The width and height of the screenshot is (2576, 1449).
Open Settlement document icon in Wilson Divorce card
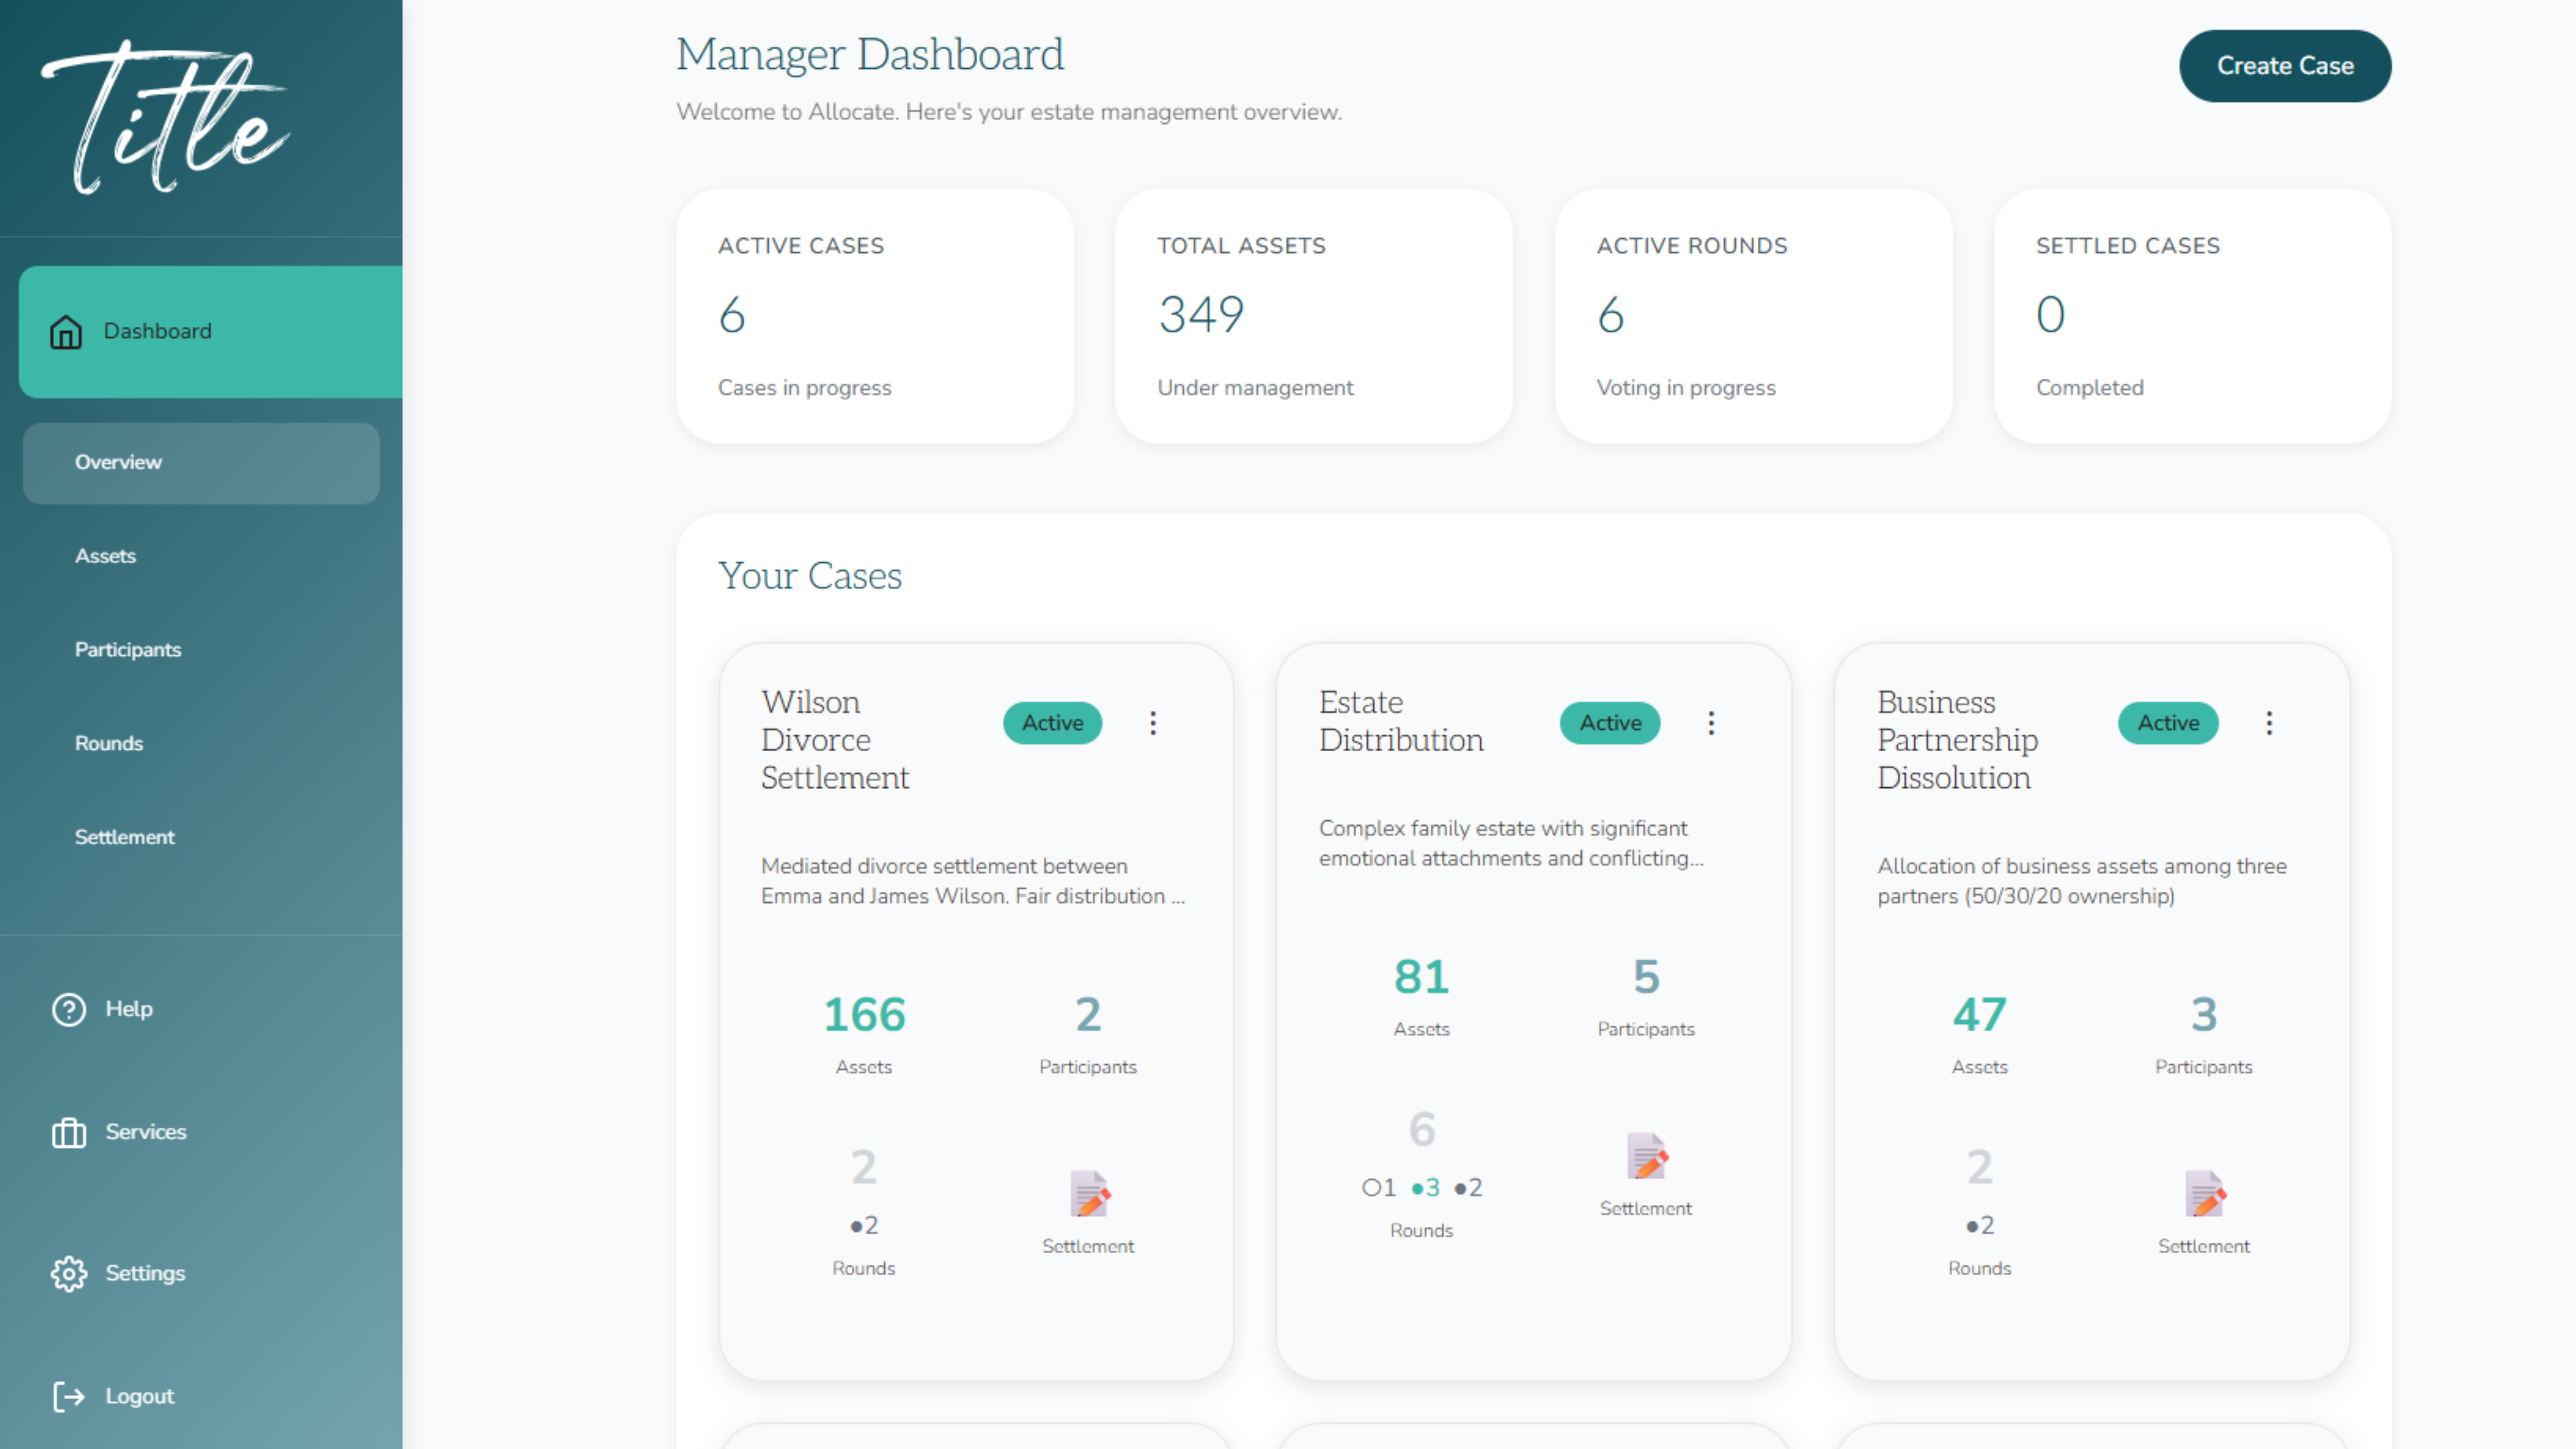1089,1194
